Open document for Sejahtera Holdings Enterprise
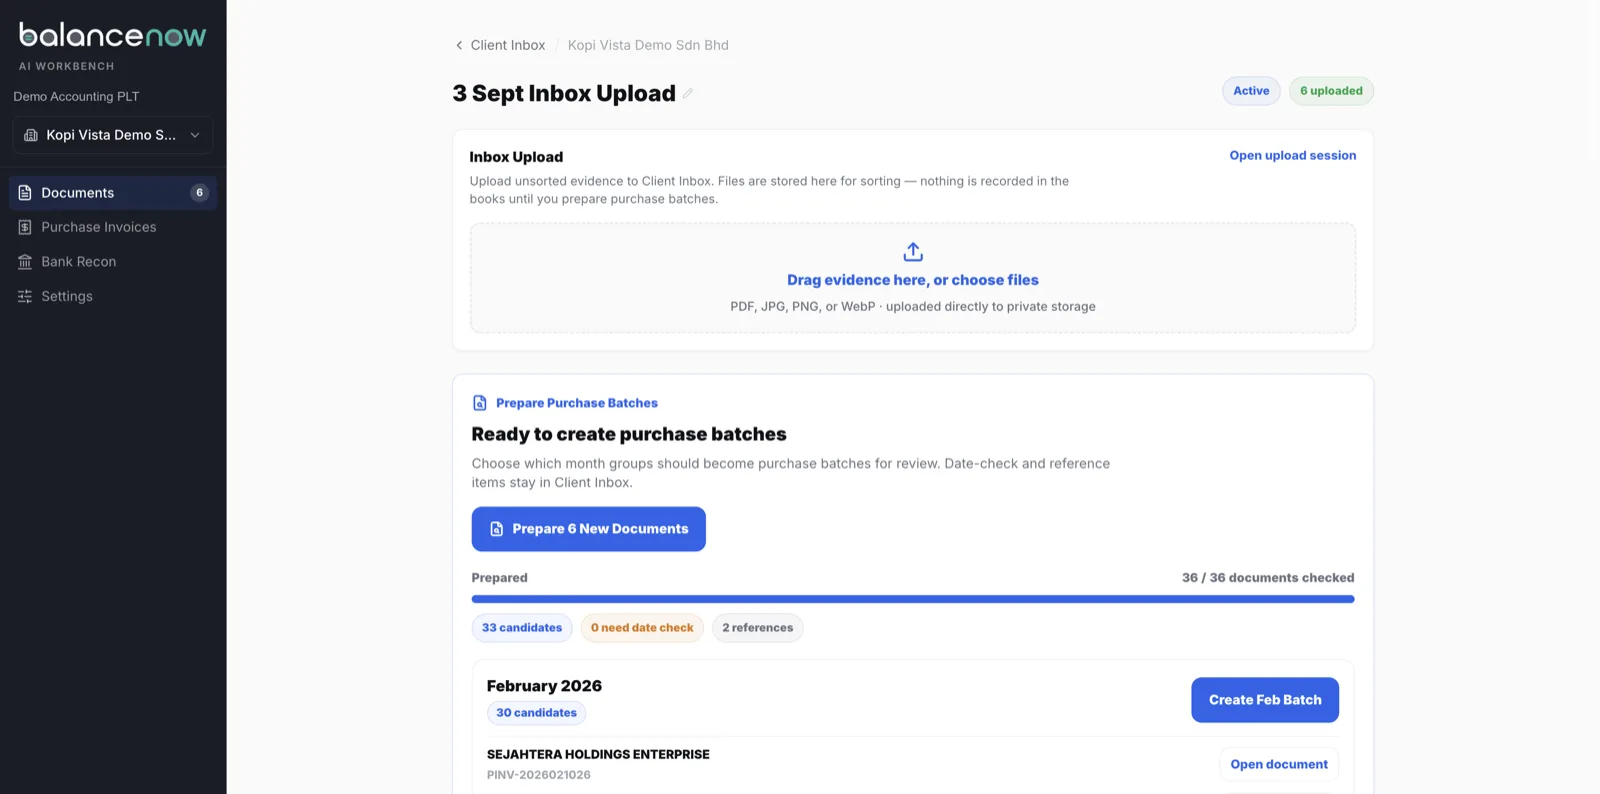 coord(1279,764)
